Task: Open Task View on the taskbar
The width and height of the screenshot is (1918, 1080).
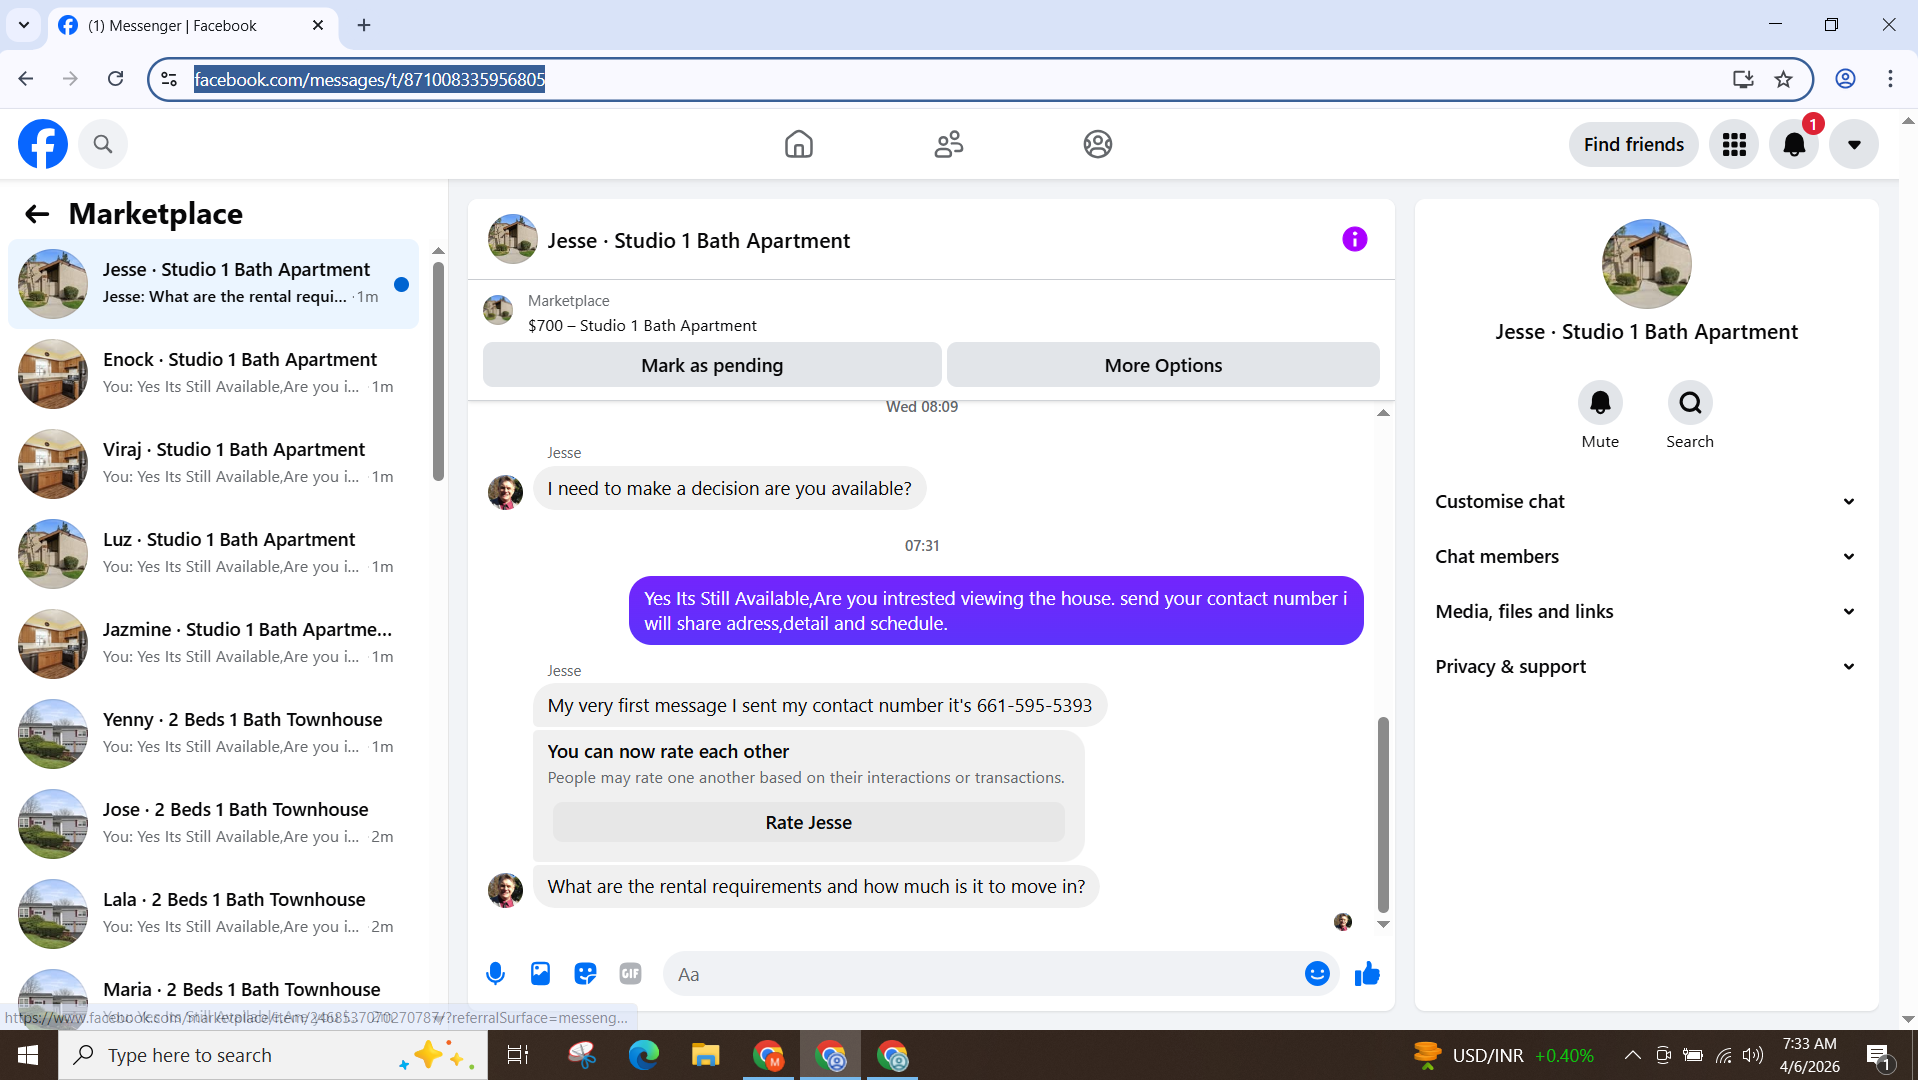Action: tap(518, 1055)
